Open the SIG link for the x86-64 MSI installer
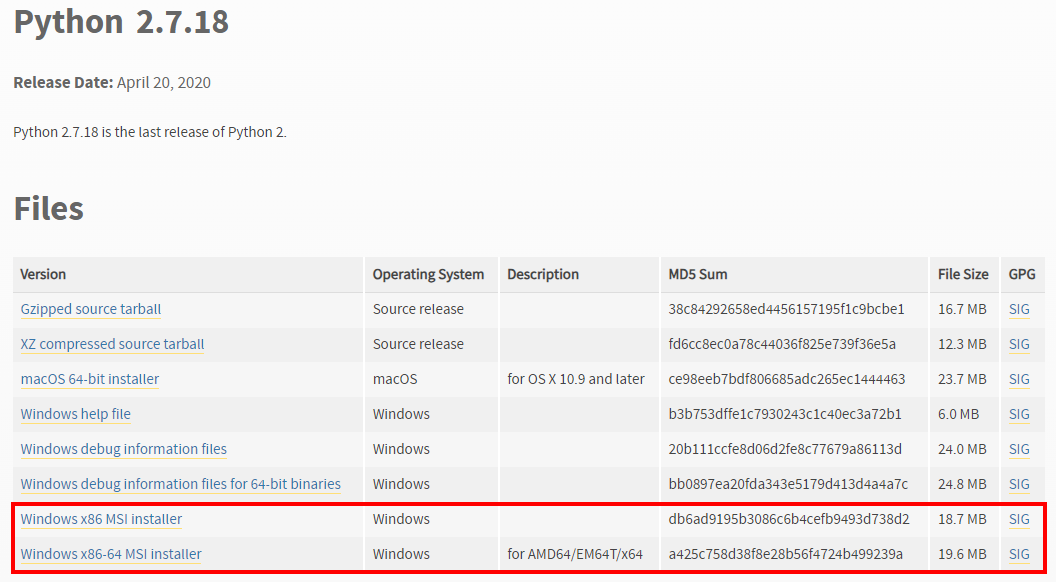This screenshot has width=1056, height=582. click(x=1019, y=554)
